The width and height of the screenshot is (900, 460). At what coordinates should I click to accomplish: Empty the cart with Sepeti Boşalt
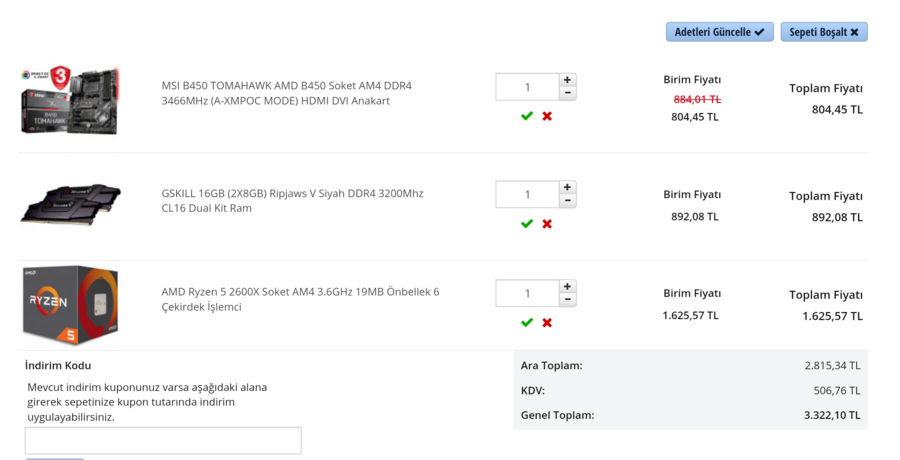click(x=824, y=32)
